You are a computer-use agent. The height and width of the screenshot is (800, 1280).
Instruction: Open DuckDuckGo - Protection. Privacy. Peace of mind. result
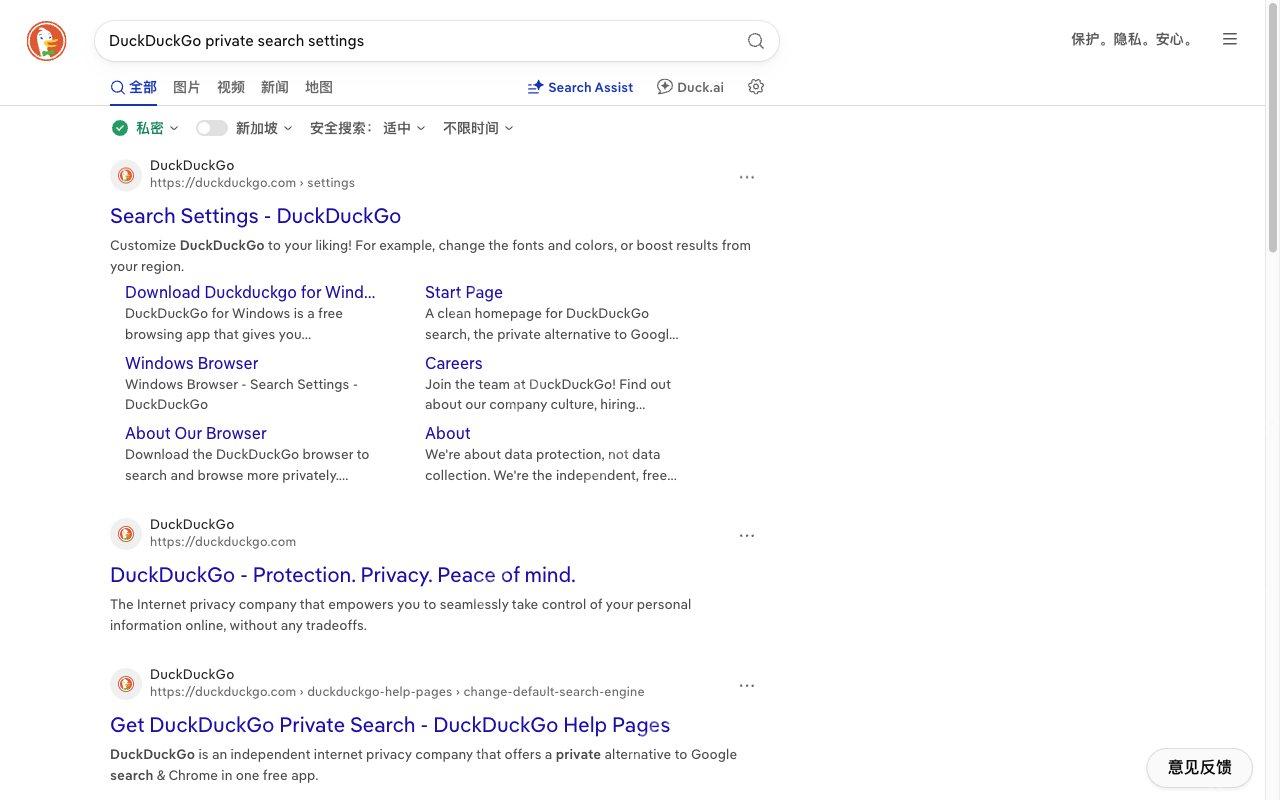pos(343,575)
